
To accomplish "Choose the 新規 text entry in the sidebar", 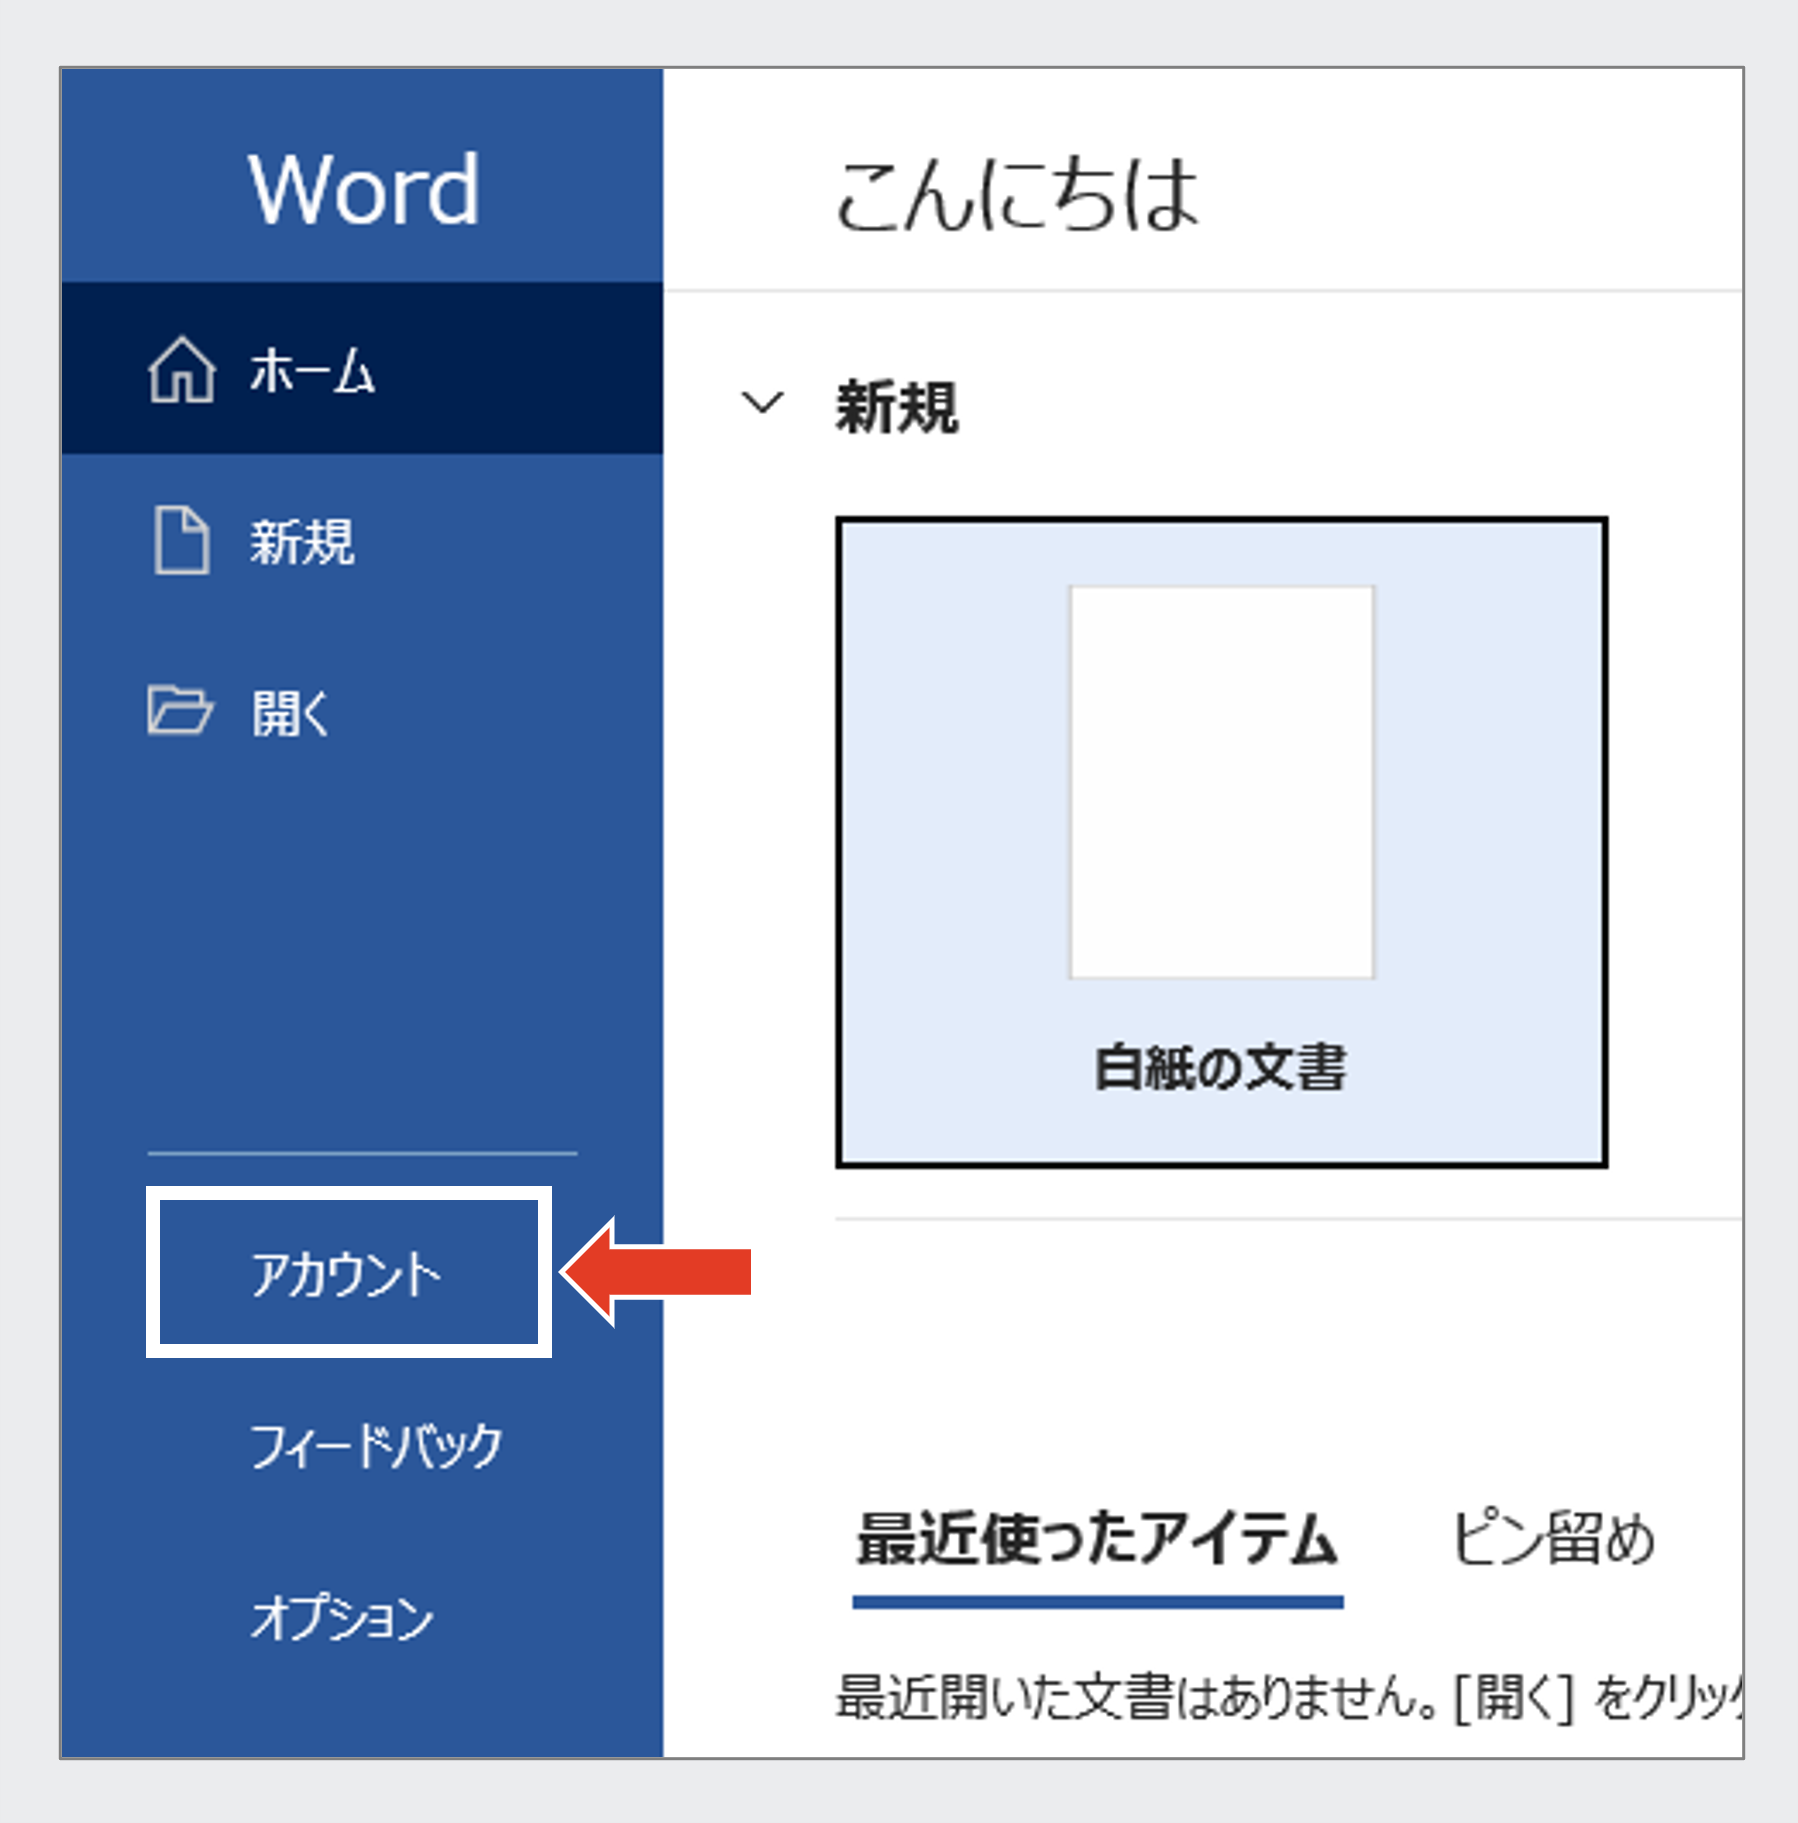I will coord(302,542).
